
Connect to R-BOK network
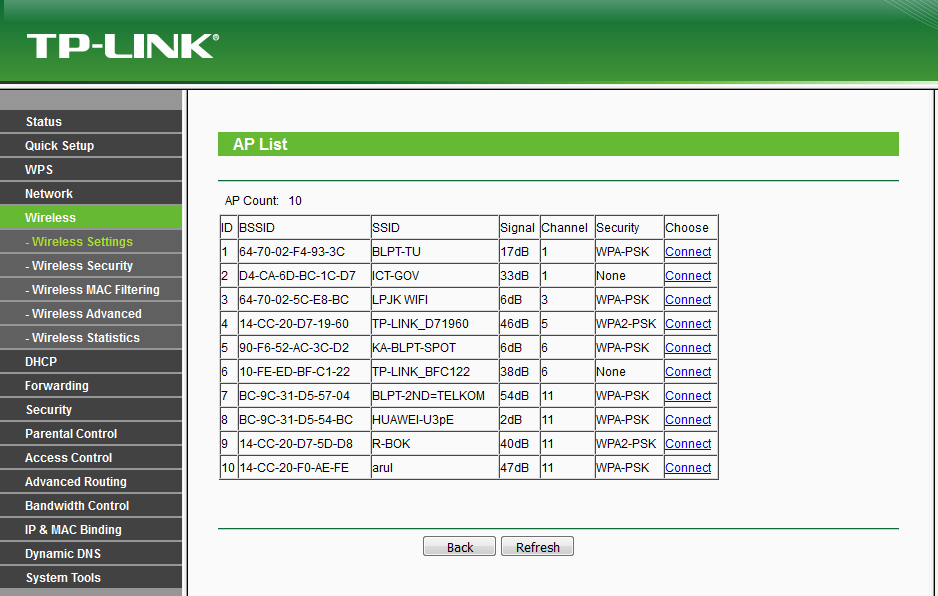pos(688,443)
